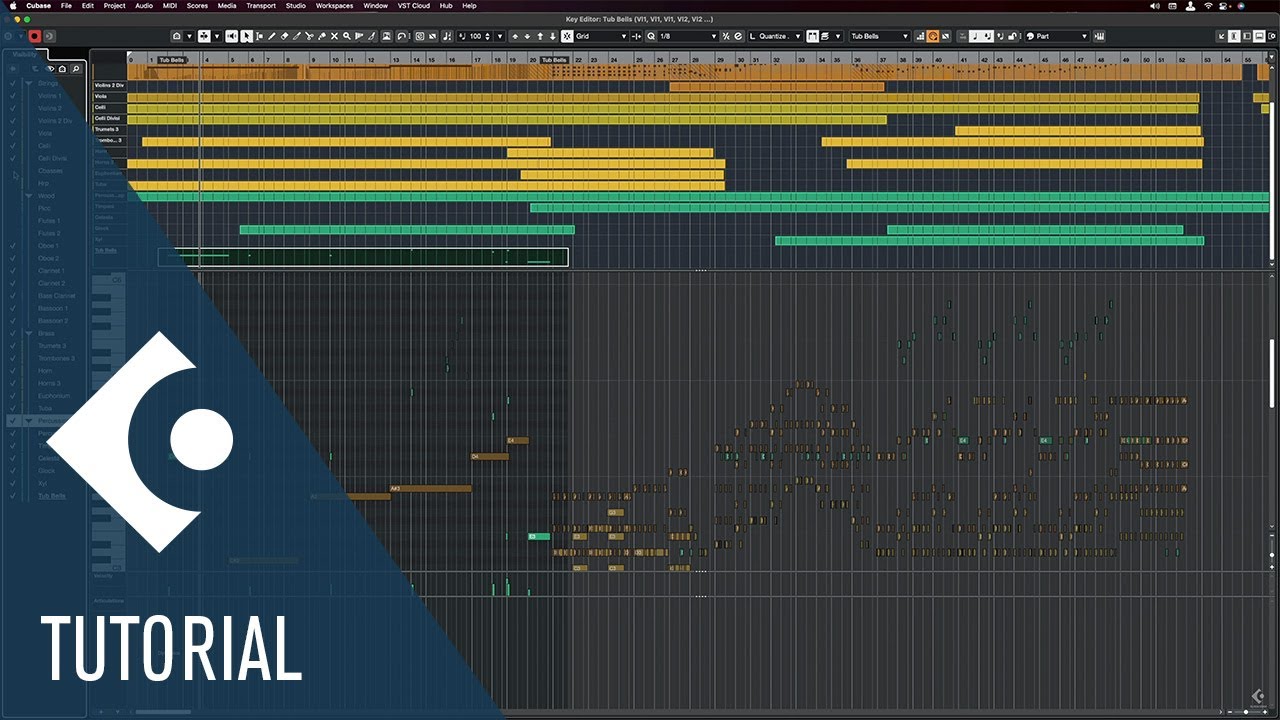The image size is (1280, 720).
Task: Click the first up-arrow nudge icon
Action: (x=515, y=36)
